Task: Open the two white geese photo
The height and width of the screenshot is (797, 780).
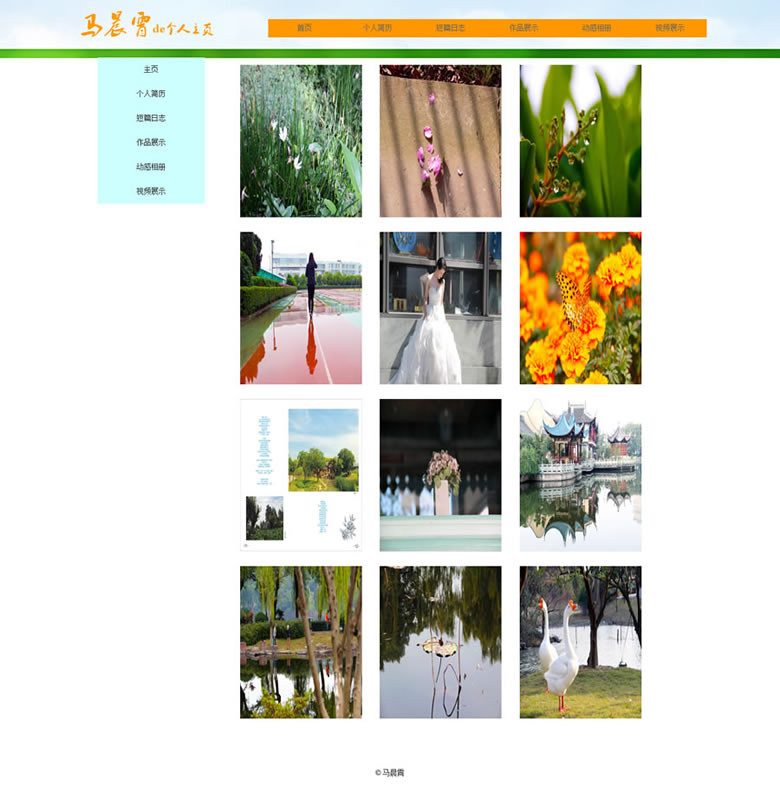Action: pos(580,642)
